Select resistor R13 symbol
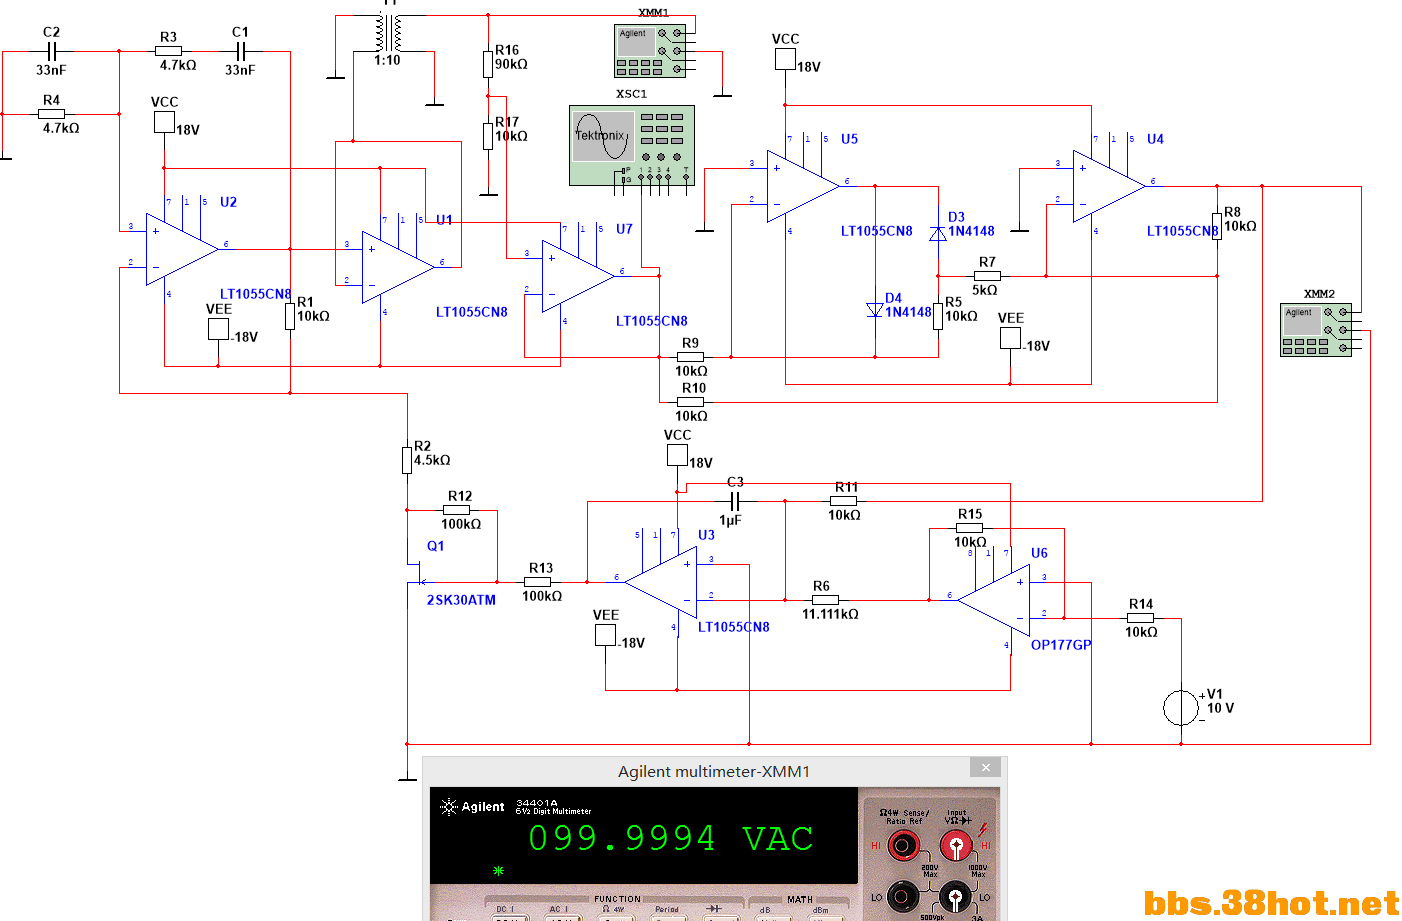 pyautogui.click(x=538, y=582)
